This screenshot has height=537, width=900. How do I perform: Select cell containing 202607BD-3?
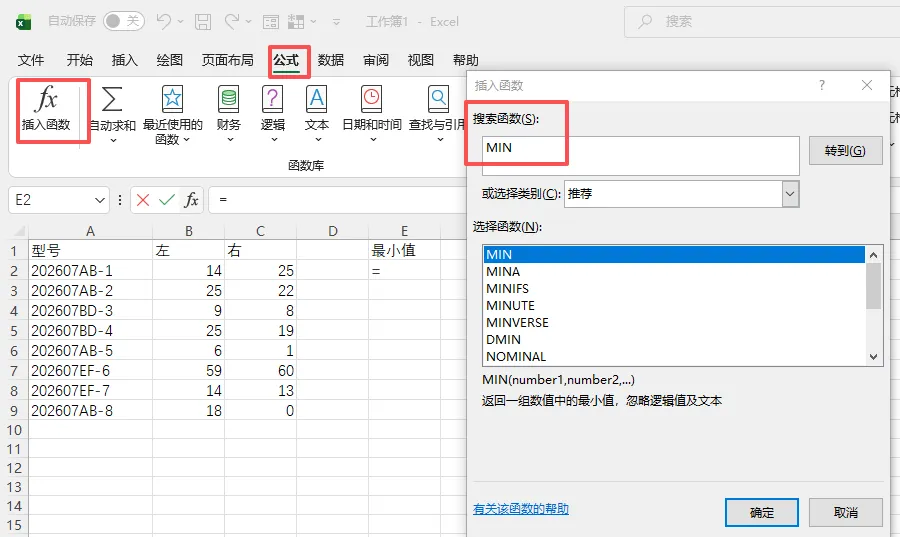click(x=90, y=310)
